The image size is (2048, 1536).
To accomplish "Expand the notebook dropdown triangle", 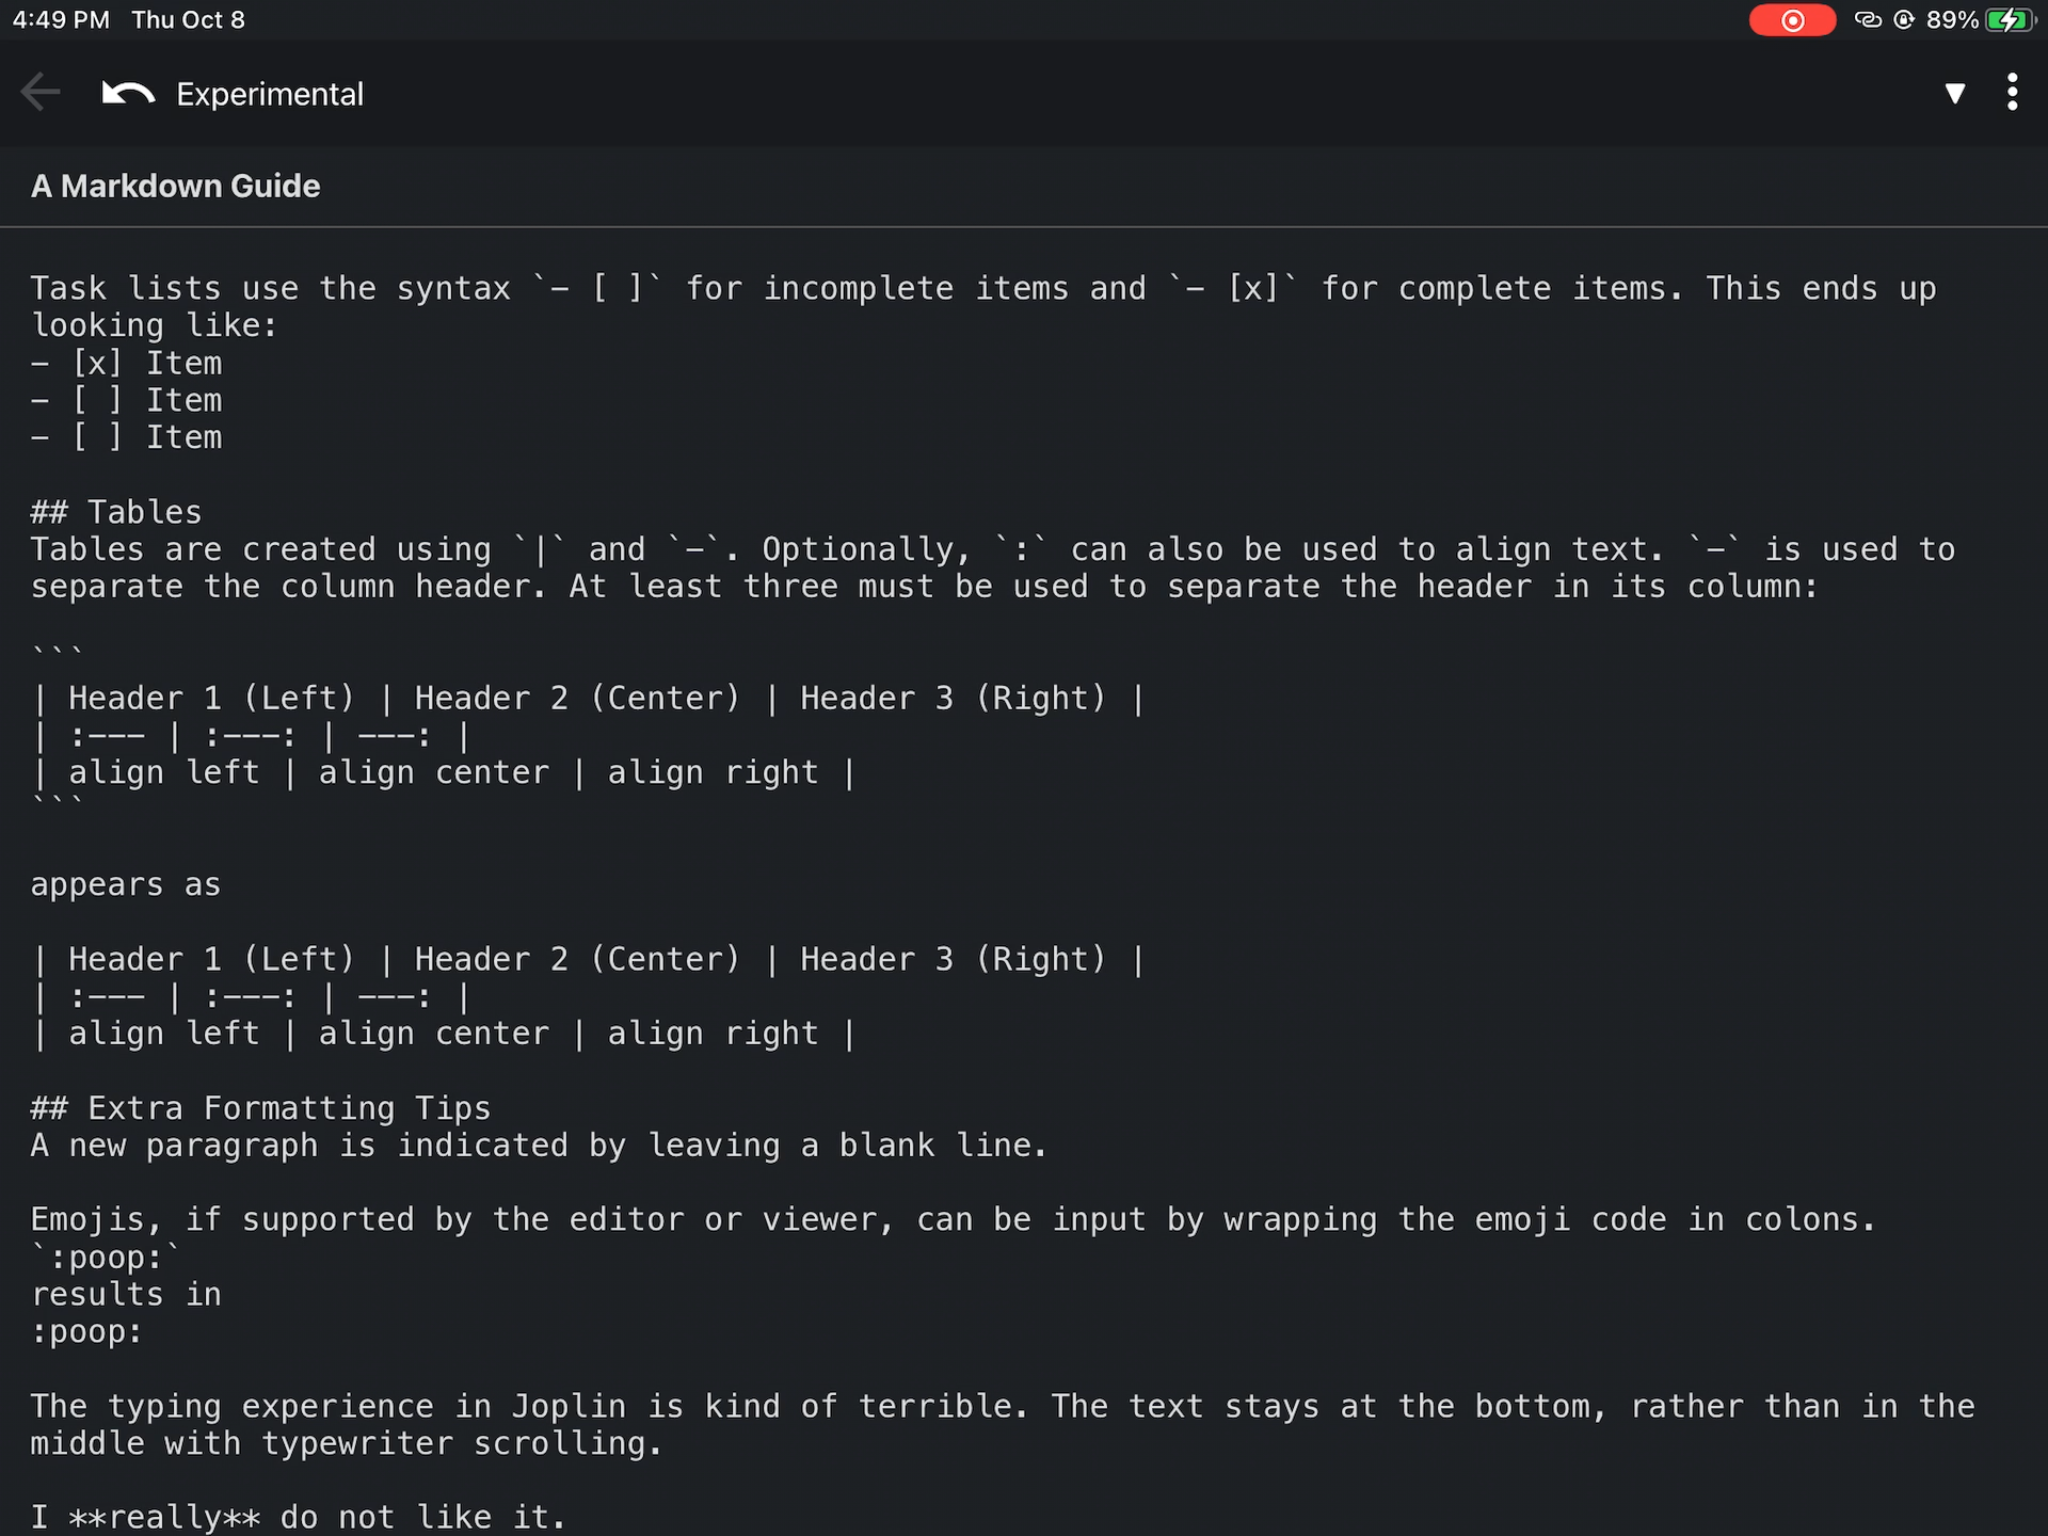I will coord(1955,94).
